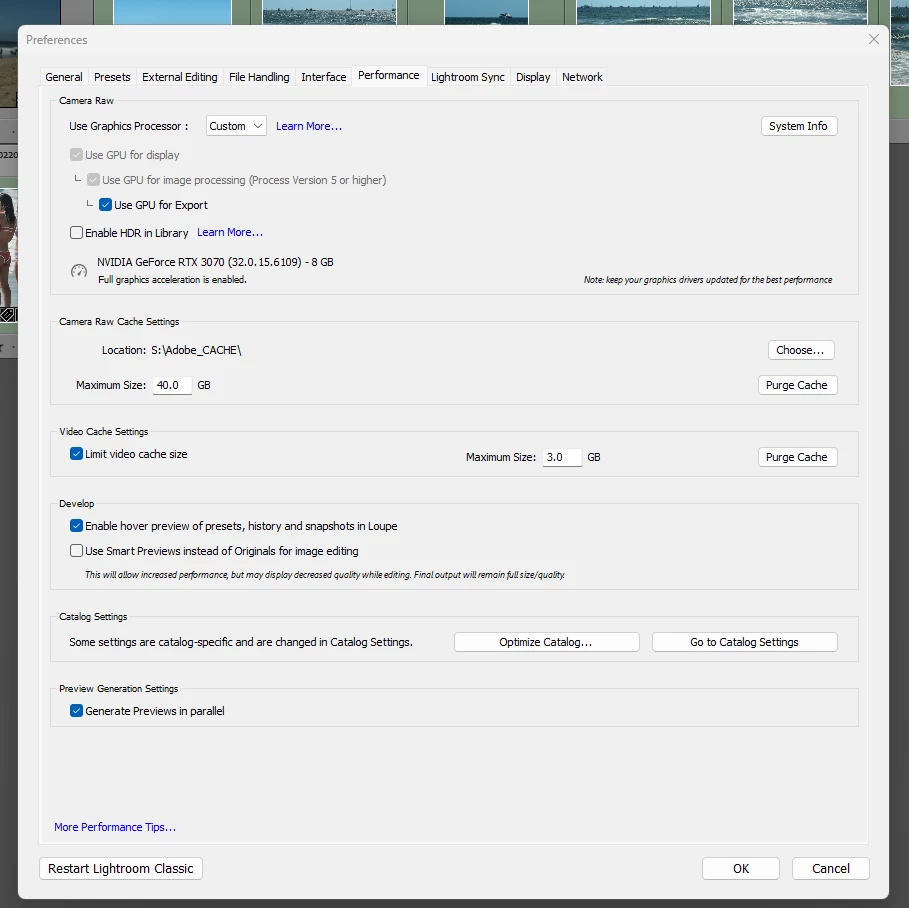Switch to the Display tab
Viewport: 909px width, 908px height.
tap(533, 77)
